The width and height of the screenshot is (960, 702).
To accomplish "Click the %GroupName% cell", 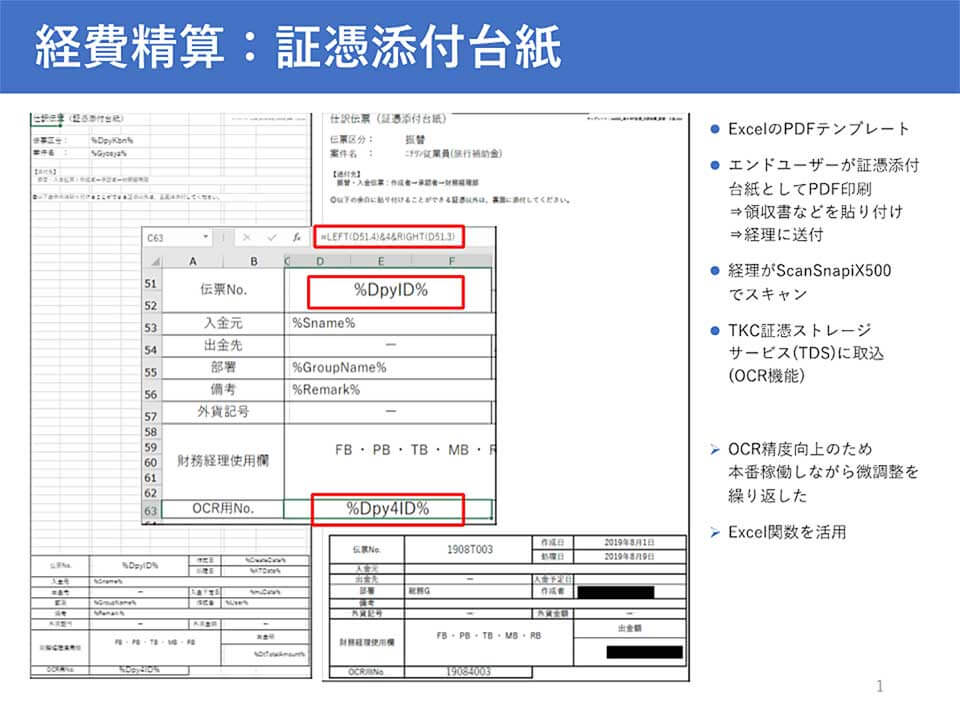I will click(389, 367).
